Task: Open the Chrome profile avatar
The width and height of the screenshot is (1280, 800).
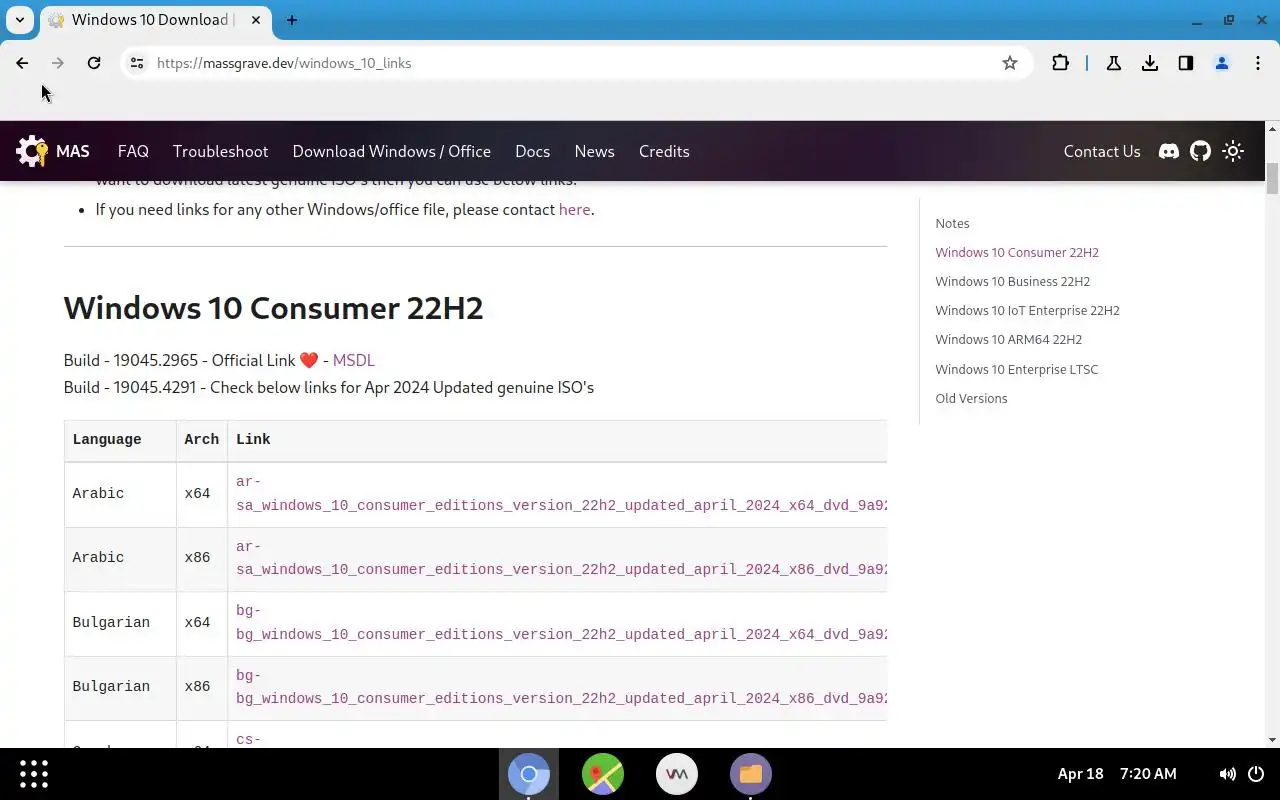Action: click(1222, 63)
